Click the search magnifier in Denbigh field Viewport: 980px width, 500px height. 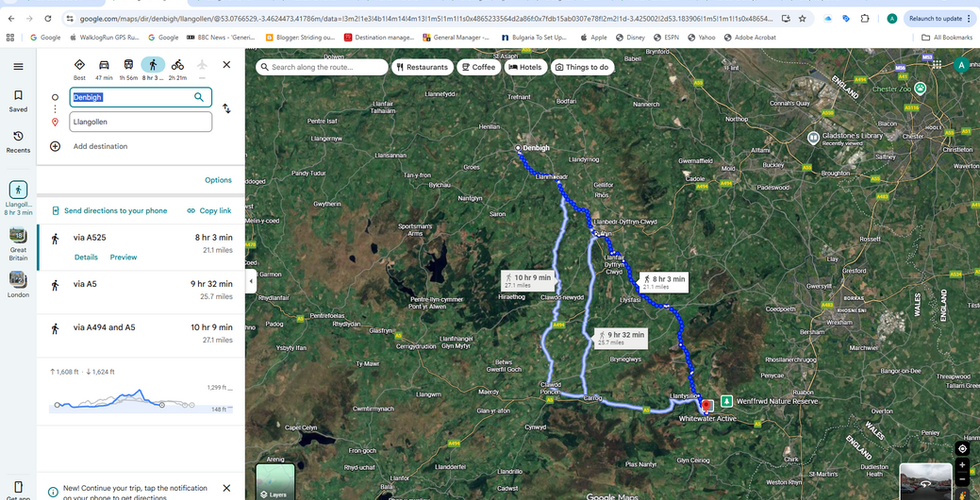[x=199, y=97]
